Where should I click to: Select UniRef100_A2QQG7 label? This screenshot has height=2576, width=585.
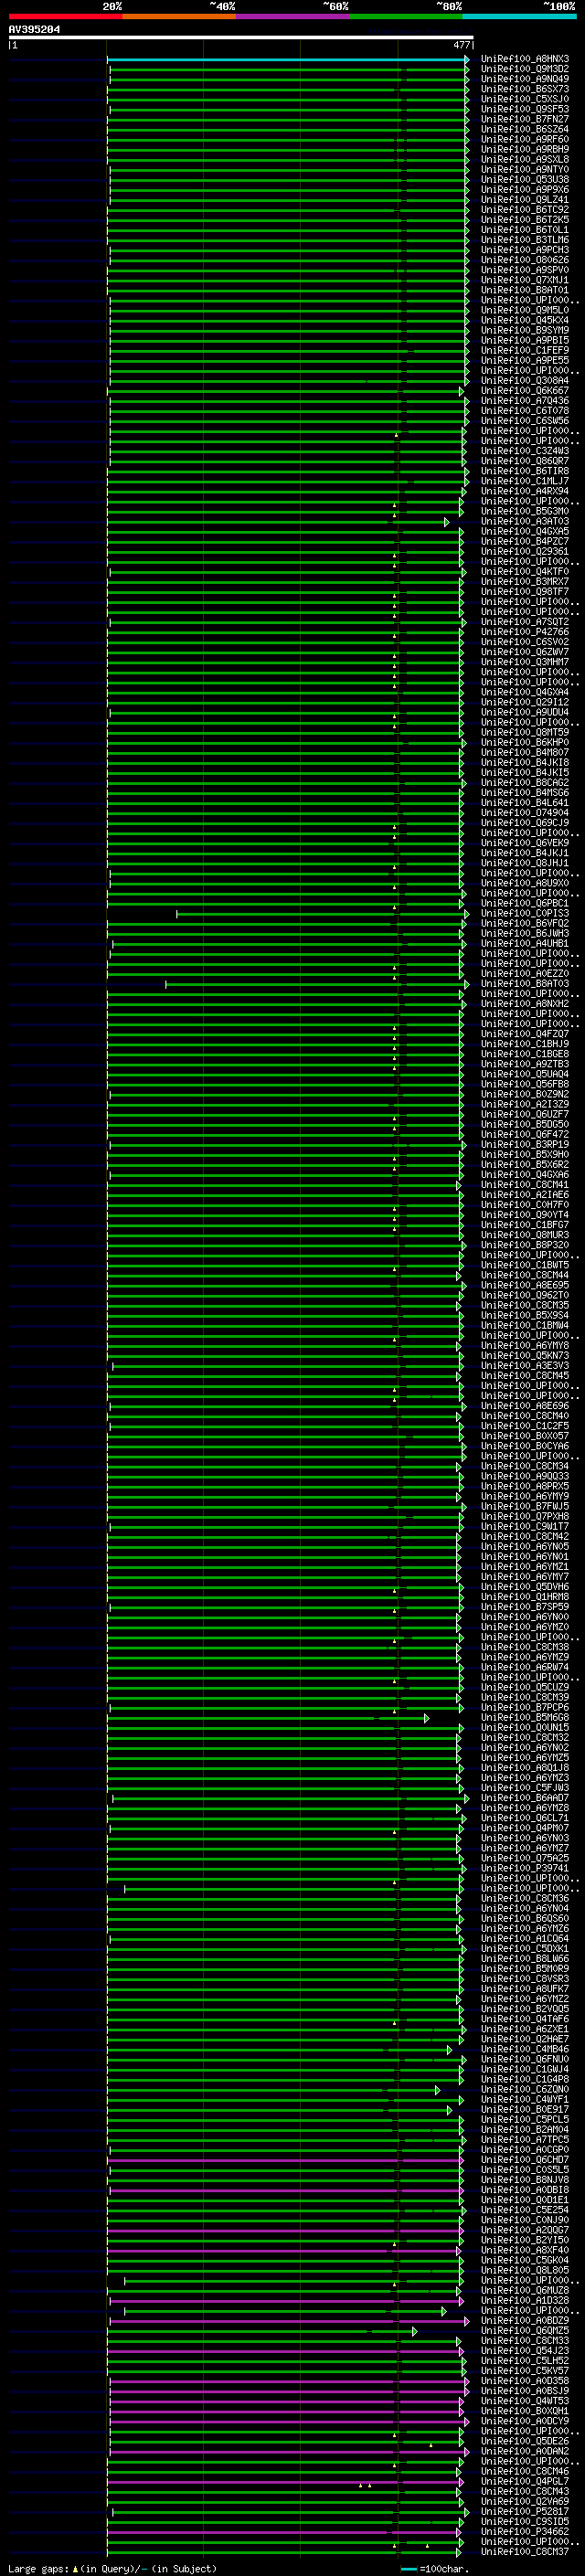525,2230
